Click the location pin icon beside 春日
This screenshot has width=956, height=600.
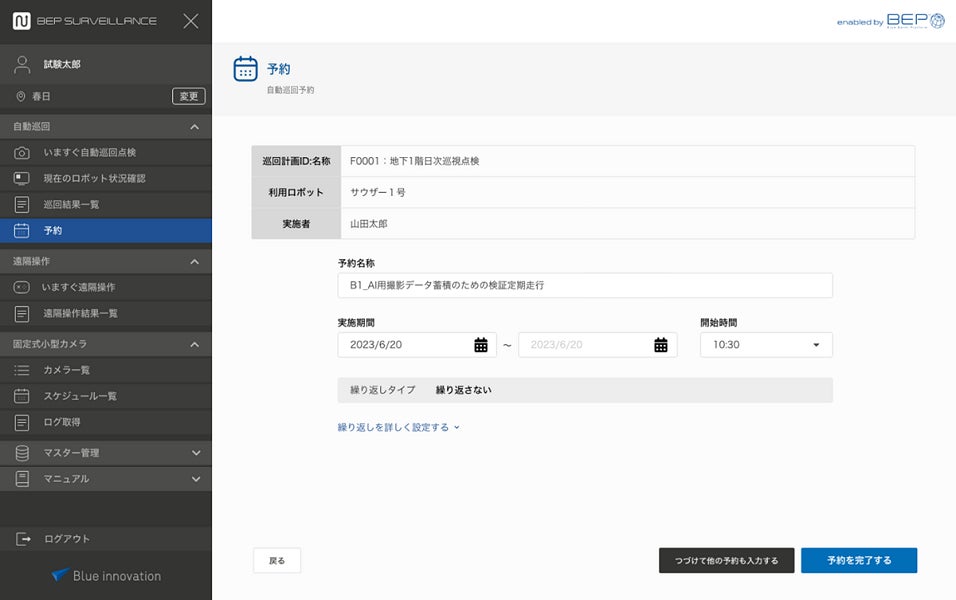tap(21, 96)
